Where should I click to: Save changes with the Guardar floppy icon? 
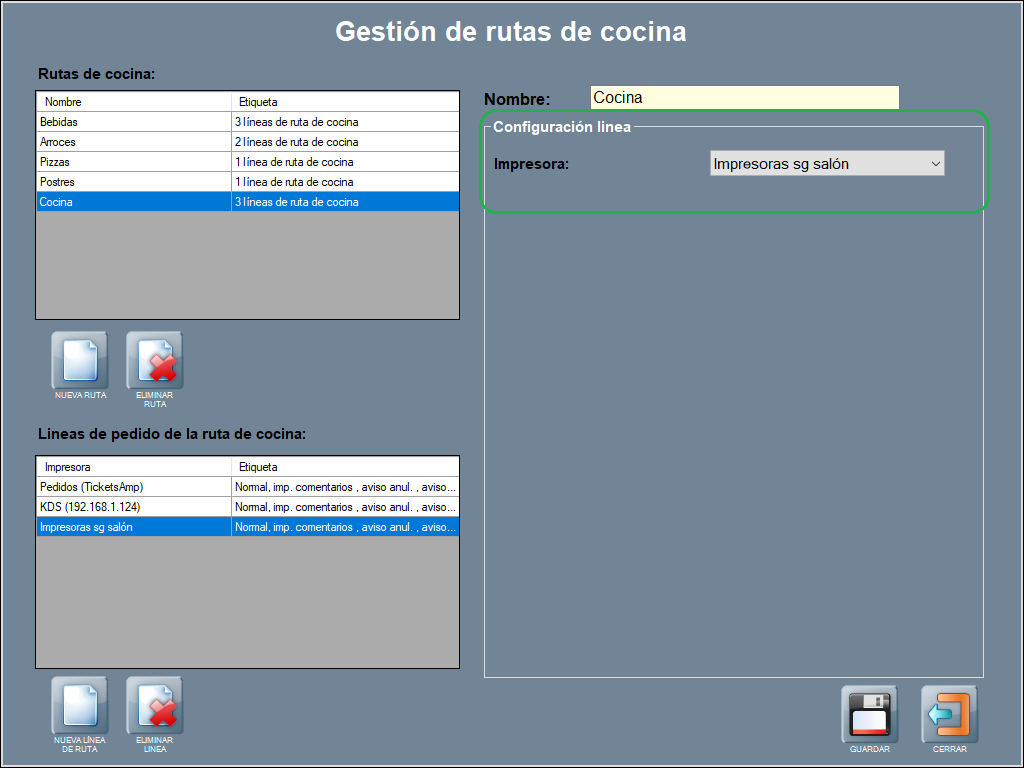[x=869, y=714]
